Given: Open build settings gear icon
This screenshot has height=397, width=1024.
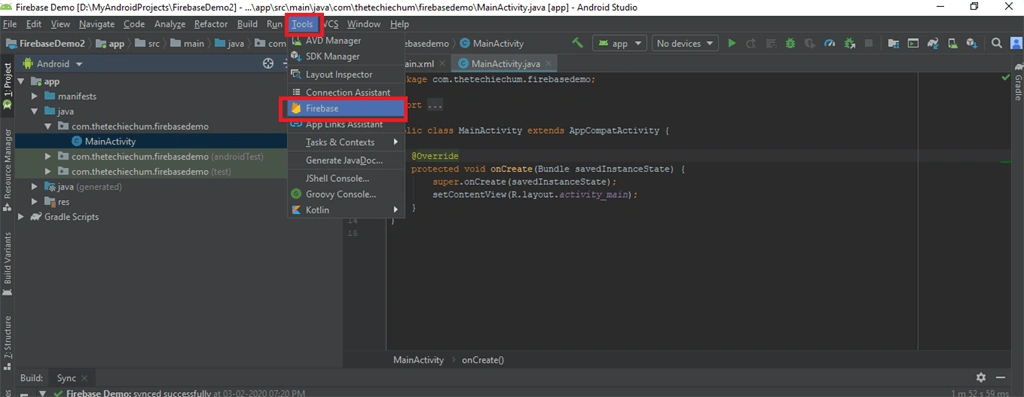Looking at the screenshot, I should (x=981, y=377).
